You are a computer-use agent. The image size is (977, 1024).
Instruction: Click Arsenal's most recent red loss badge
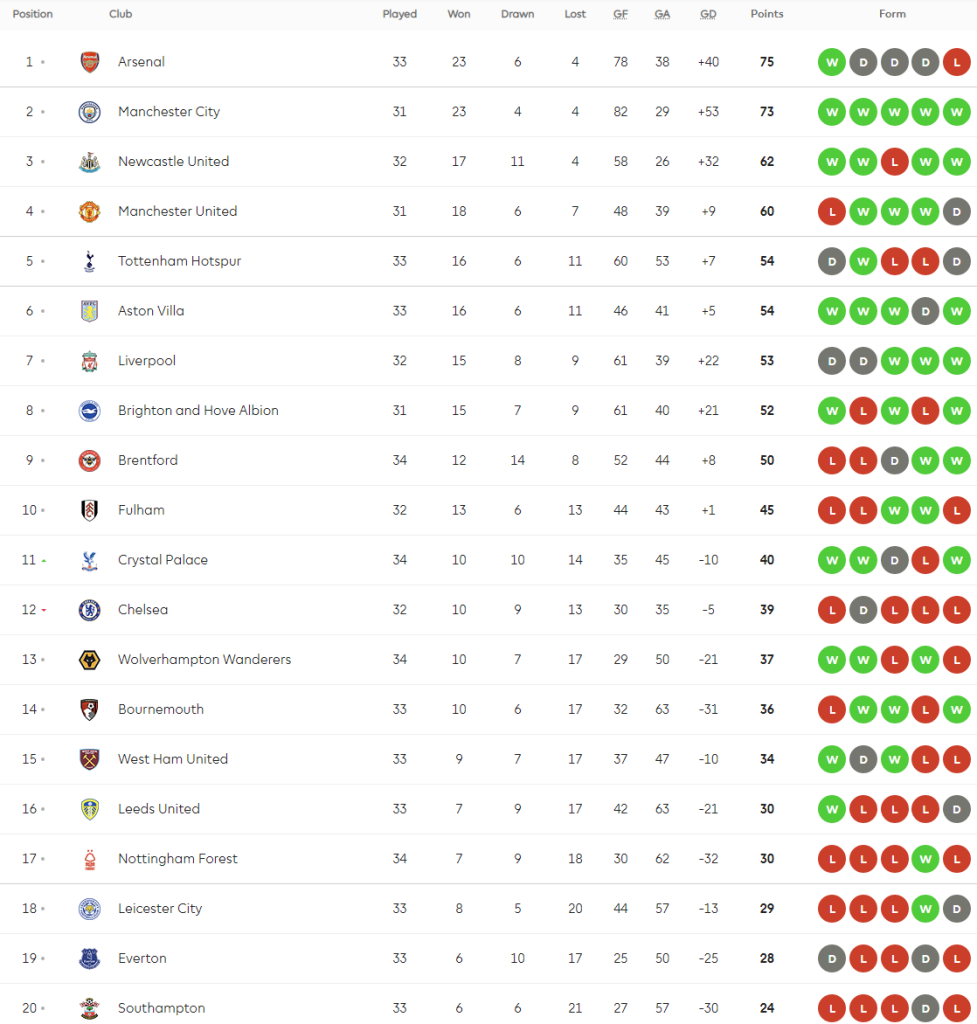coord(957,62)
